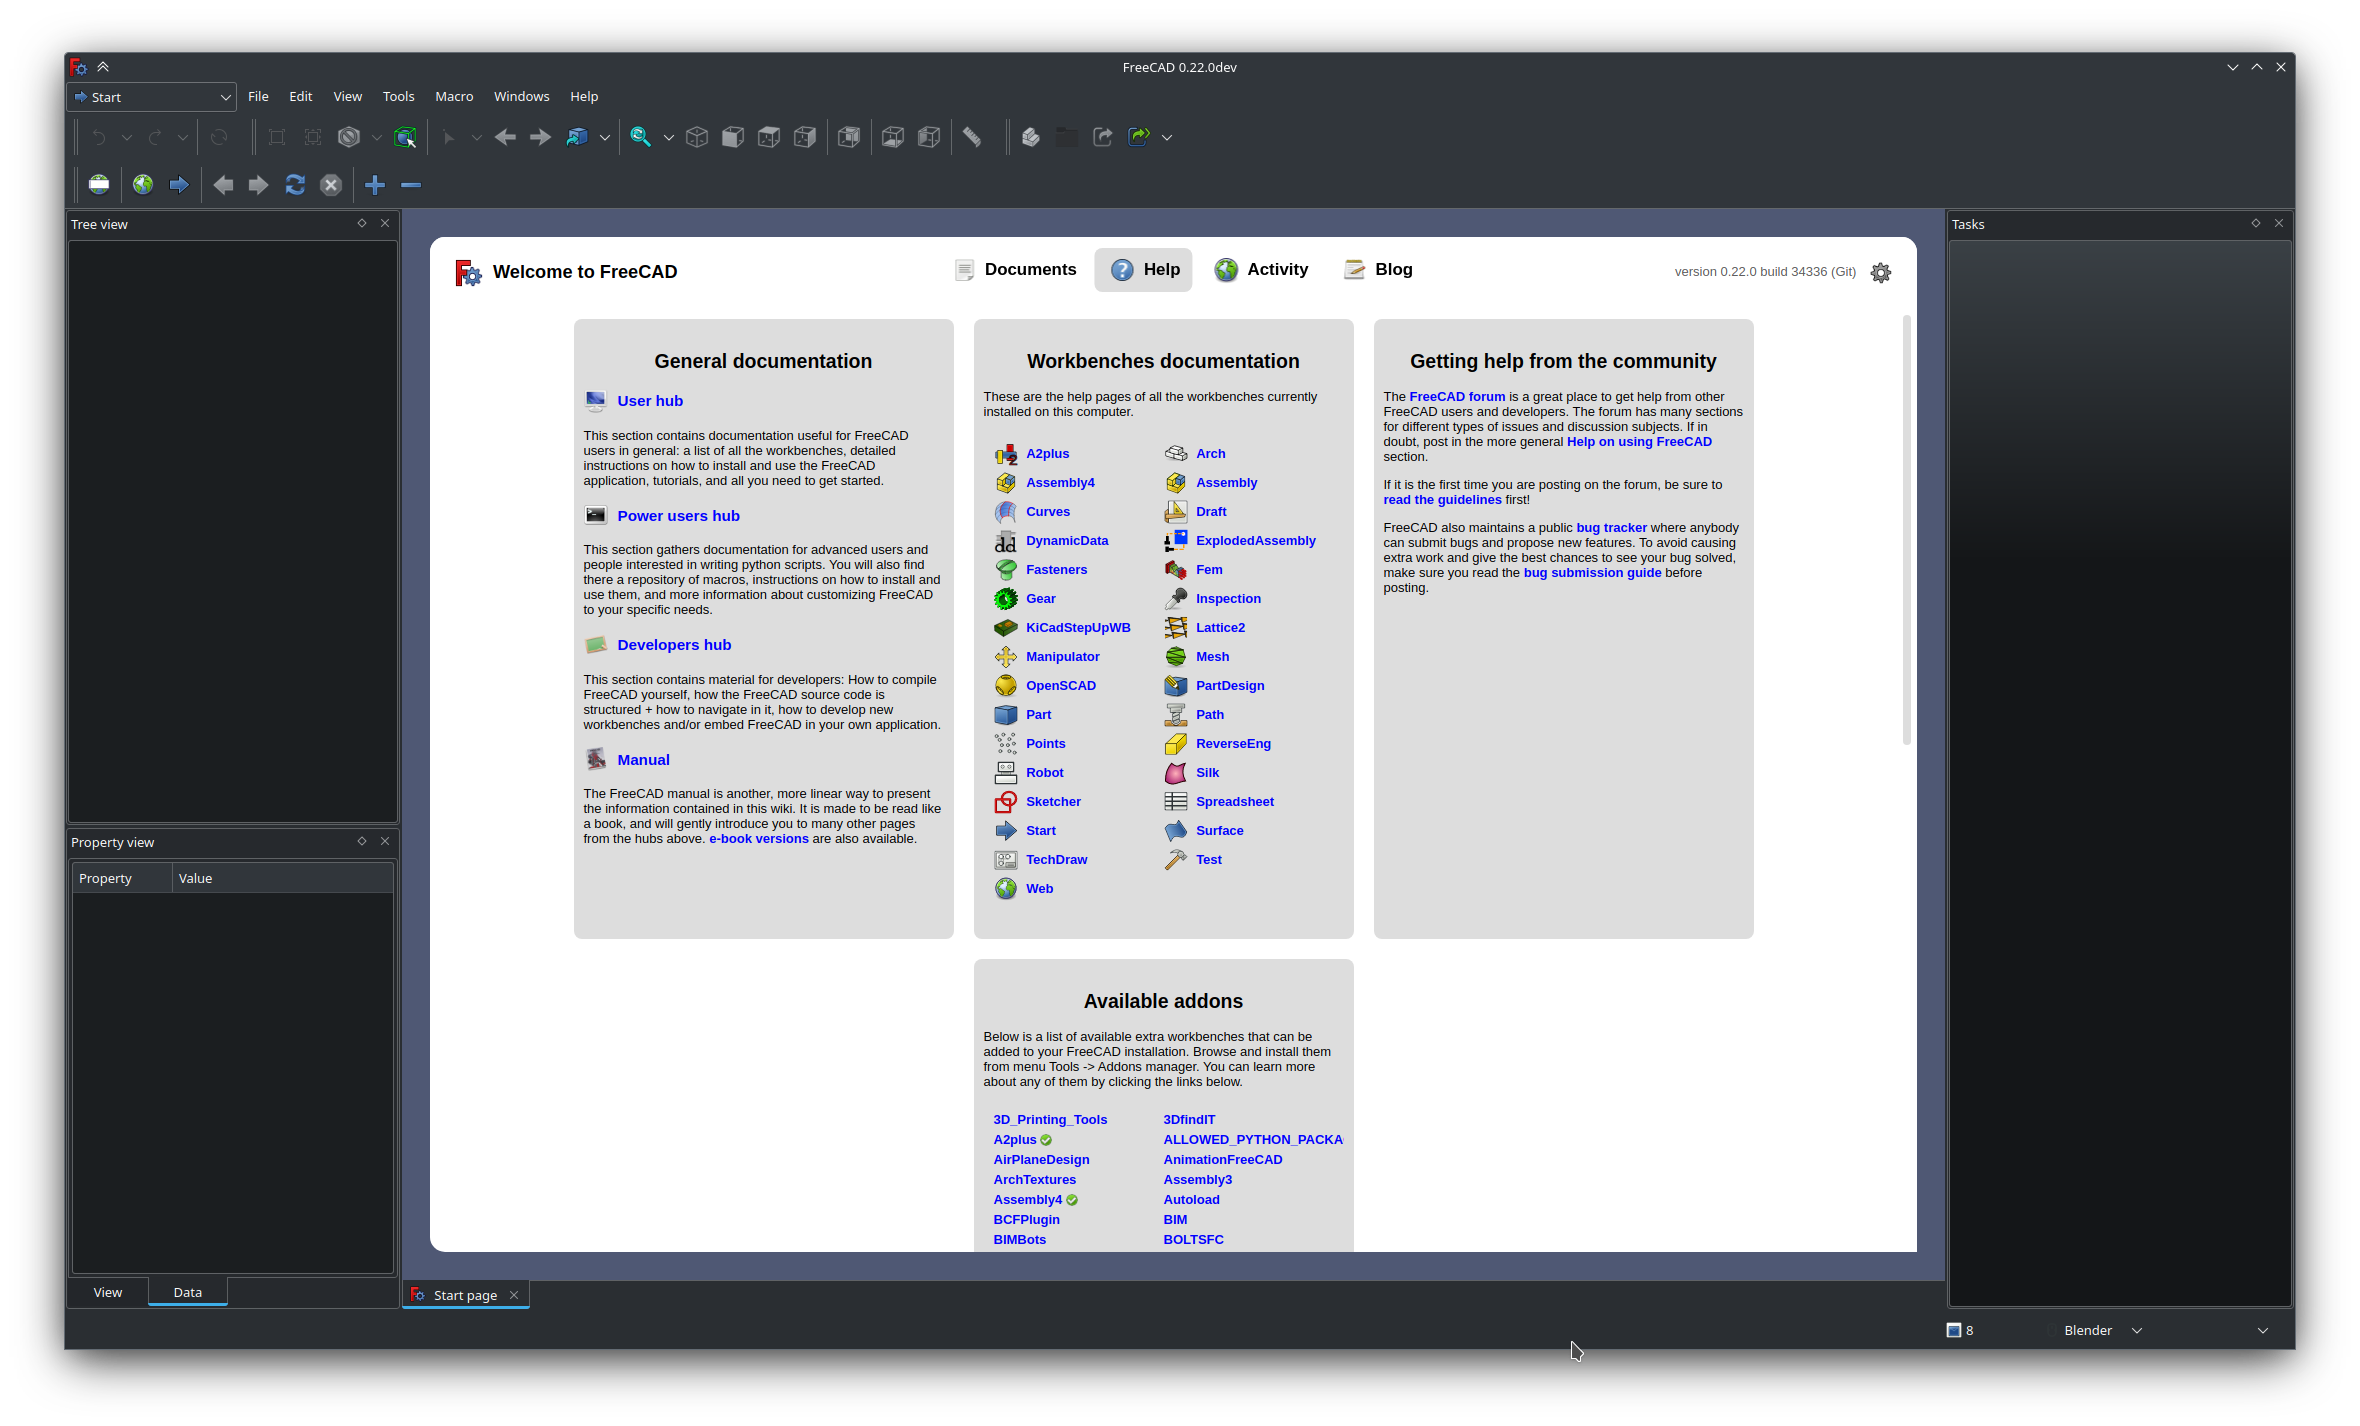Screen dimensions: 2360x1426
Task: Select the View tab in Property view
Action: (x=108, y=1293)
